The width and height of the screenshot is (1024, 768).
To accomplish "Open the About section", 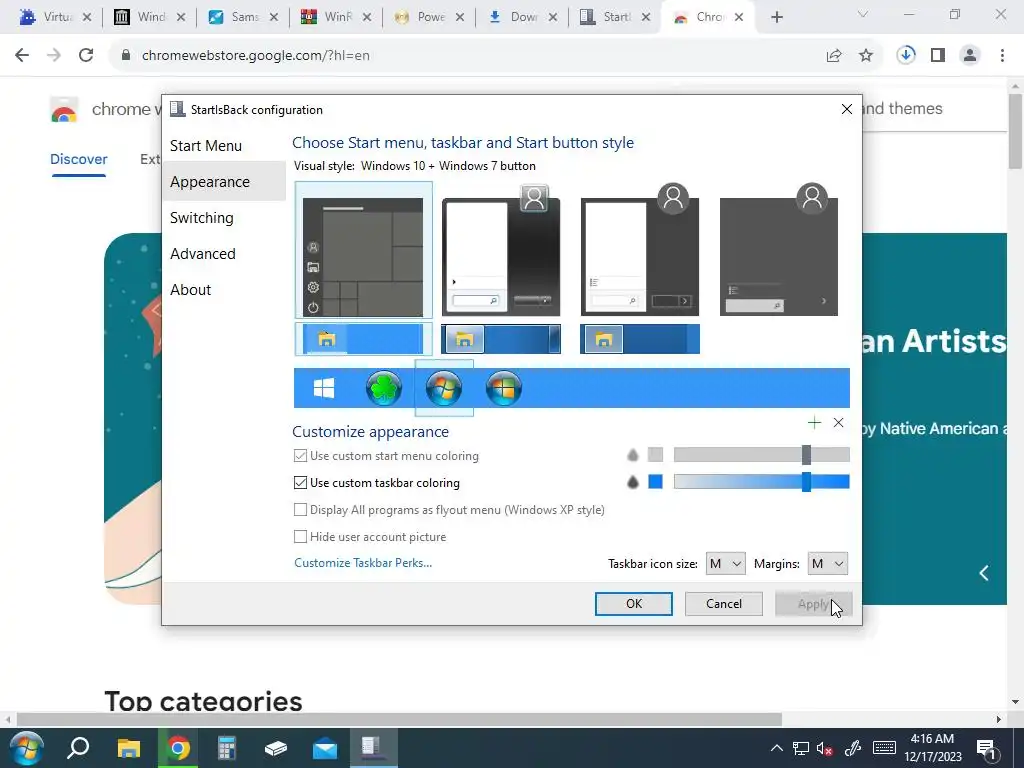I will pos(190,289).
